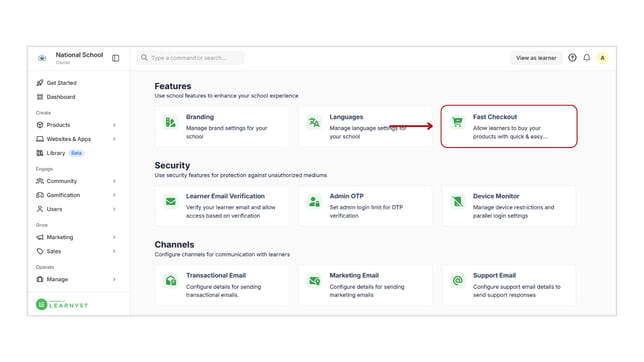Click the Branding palette icon
This screenshot has width=644, height=362.
point(170,122)
